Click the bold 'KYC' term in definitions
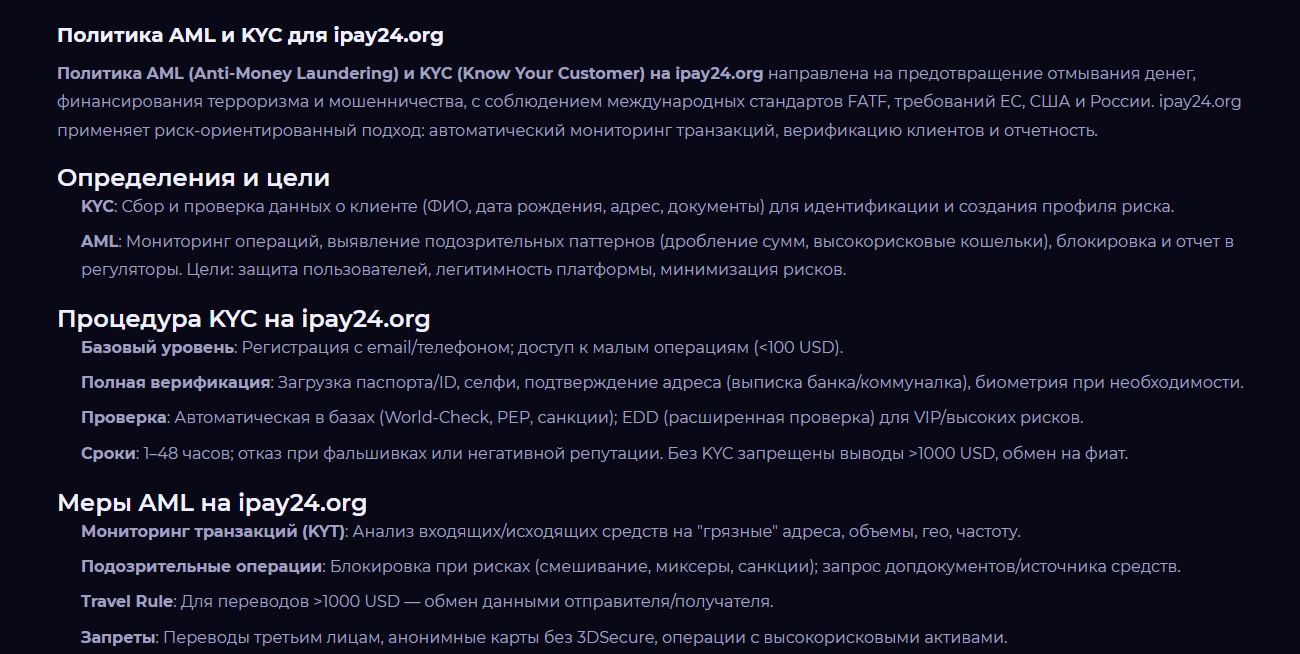Screen dimensions: 1300x654 (x=97, y=207)
